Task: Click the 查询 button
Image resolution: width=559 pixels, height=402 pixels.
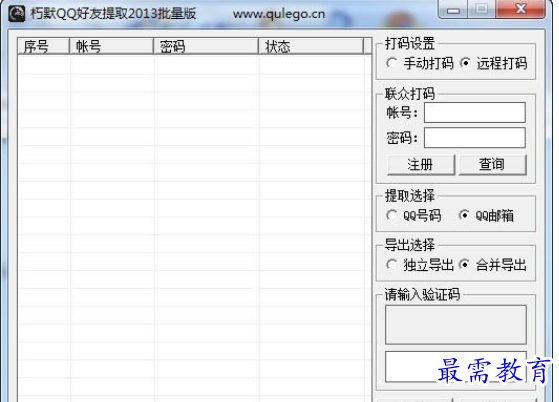Action: point(492,165)
